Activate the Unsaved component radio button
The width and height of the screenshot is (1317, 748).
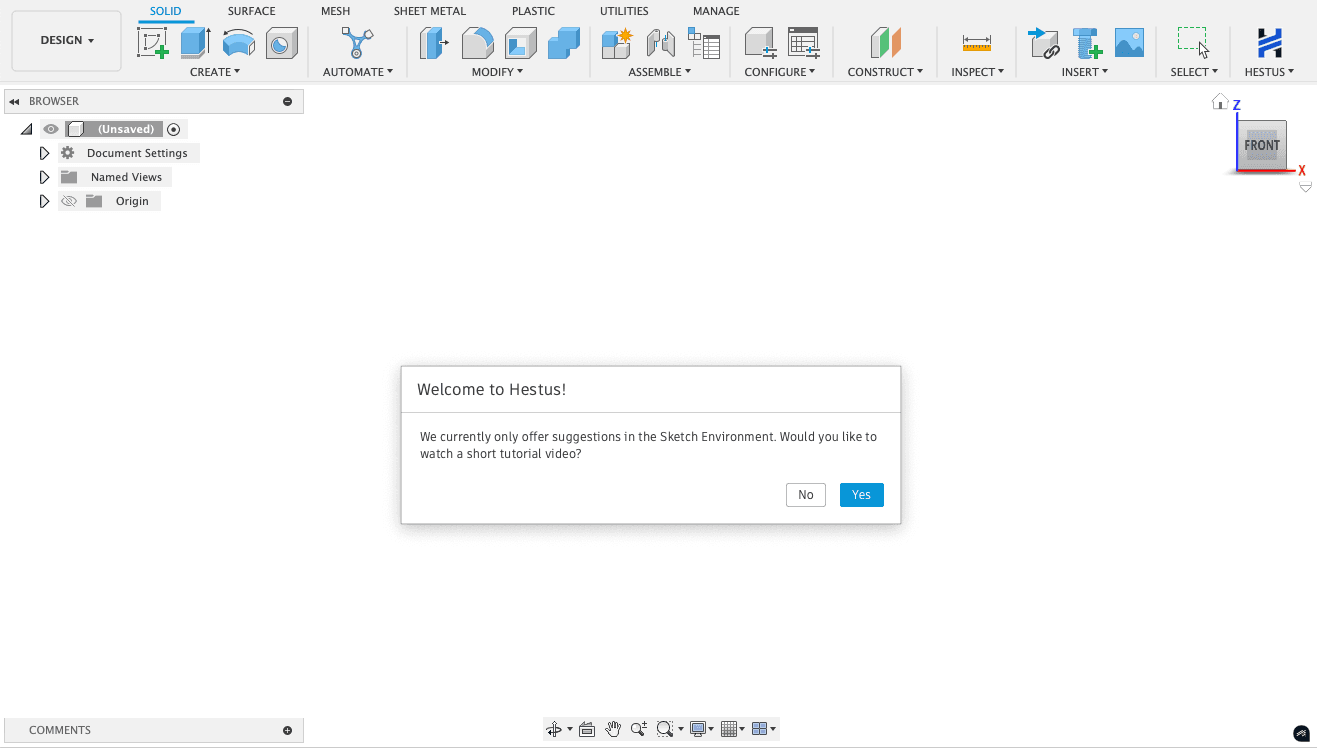click(174, 129)
